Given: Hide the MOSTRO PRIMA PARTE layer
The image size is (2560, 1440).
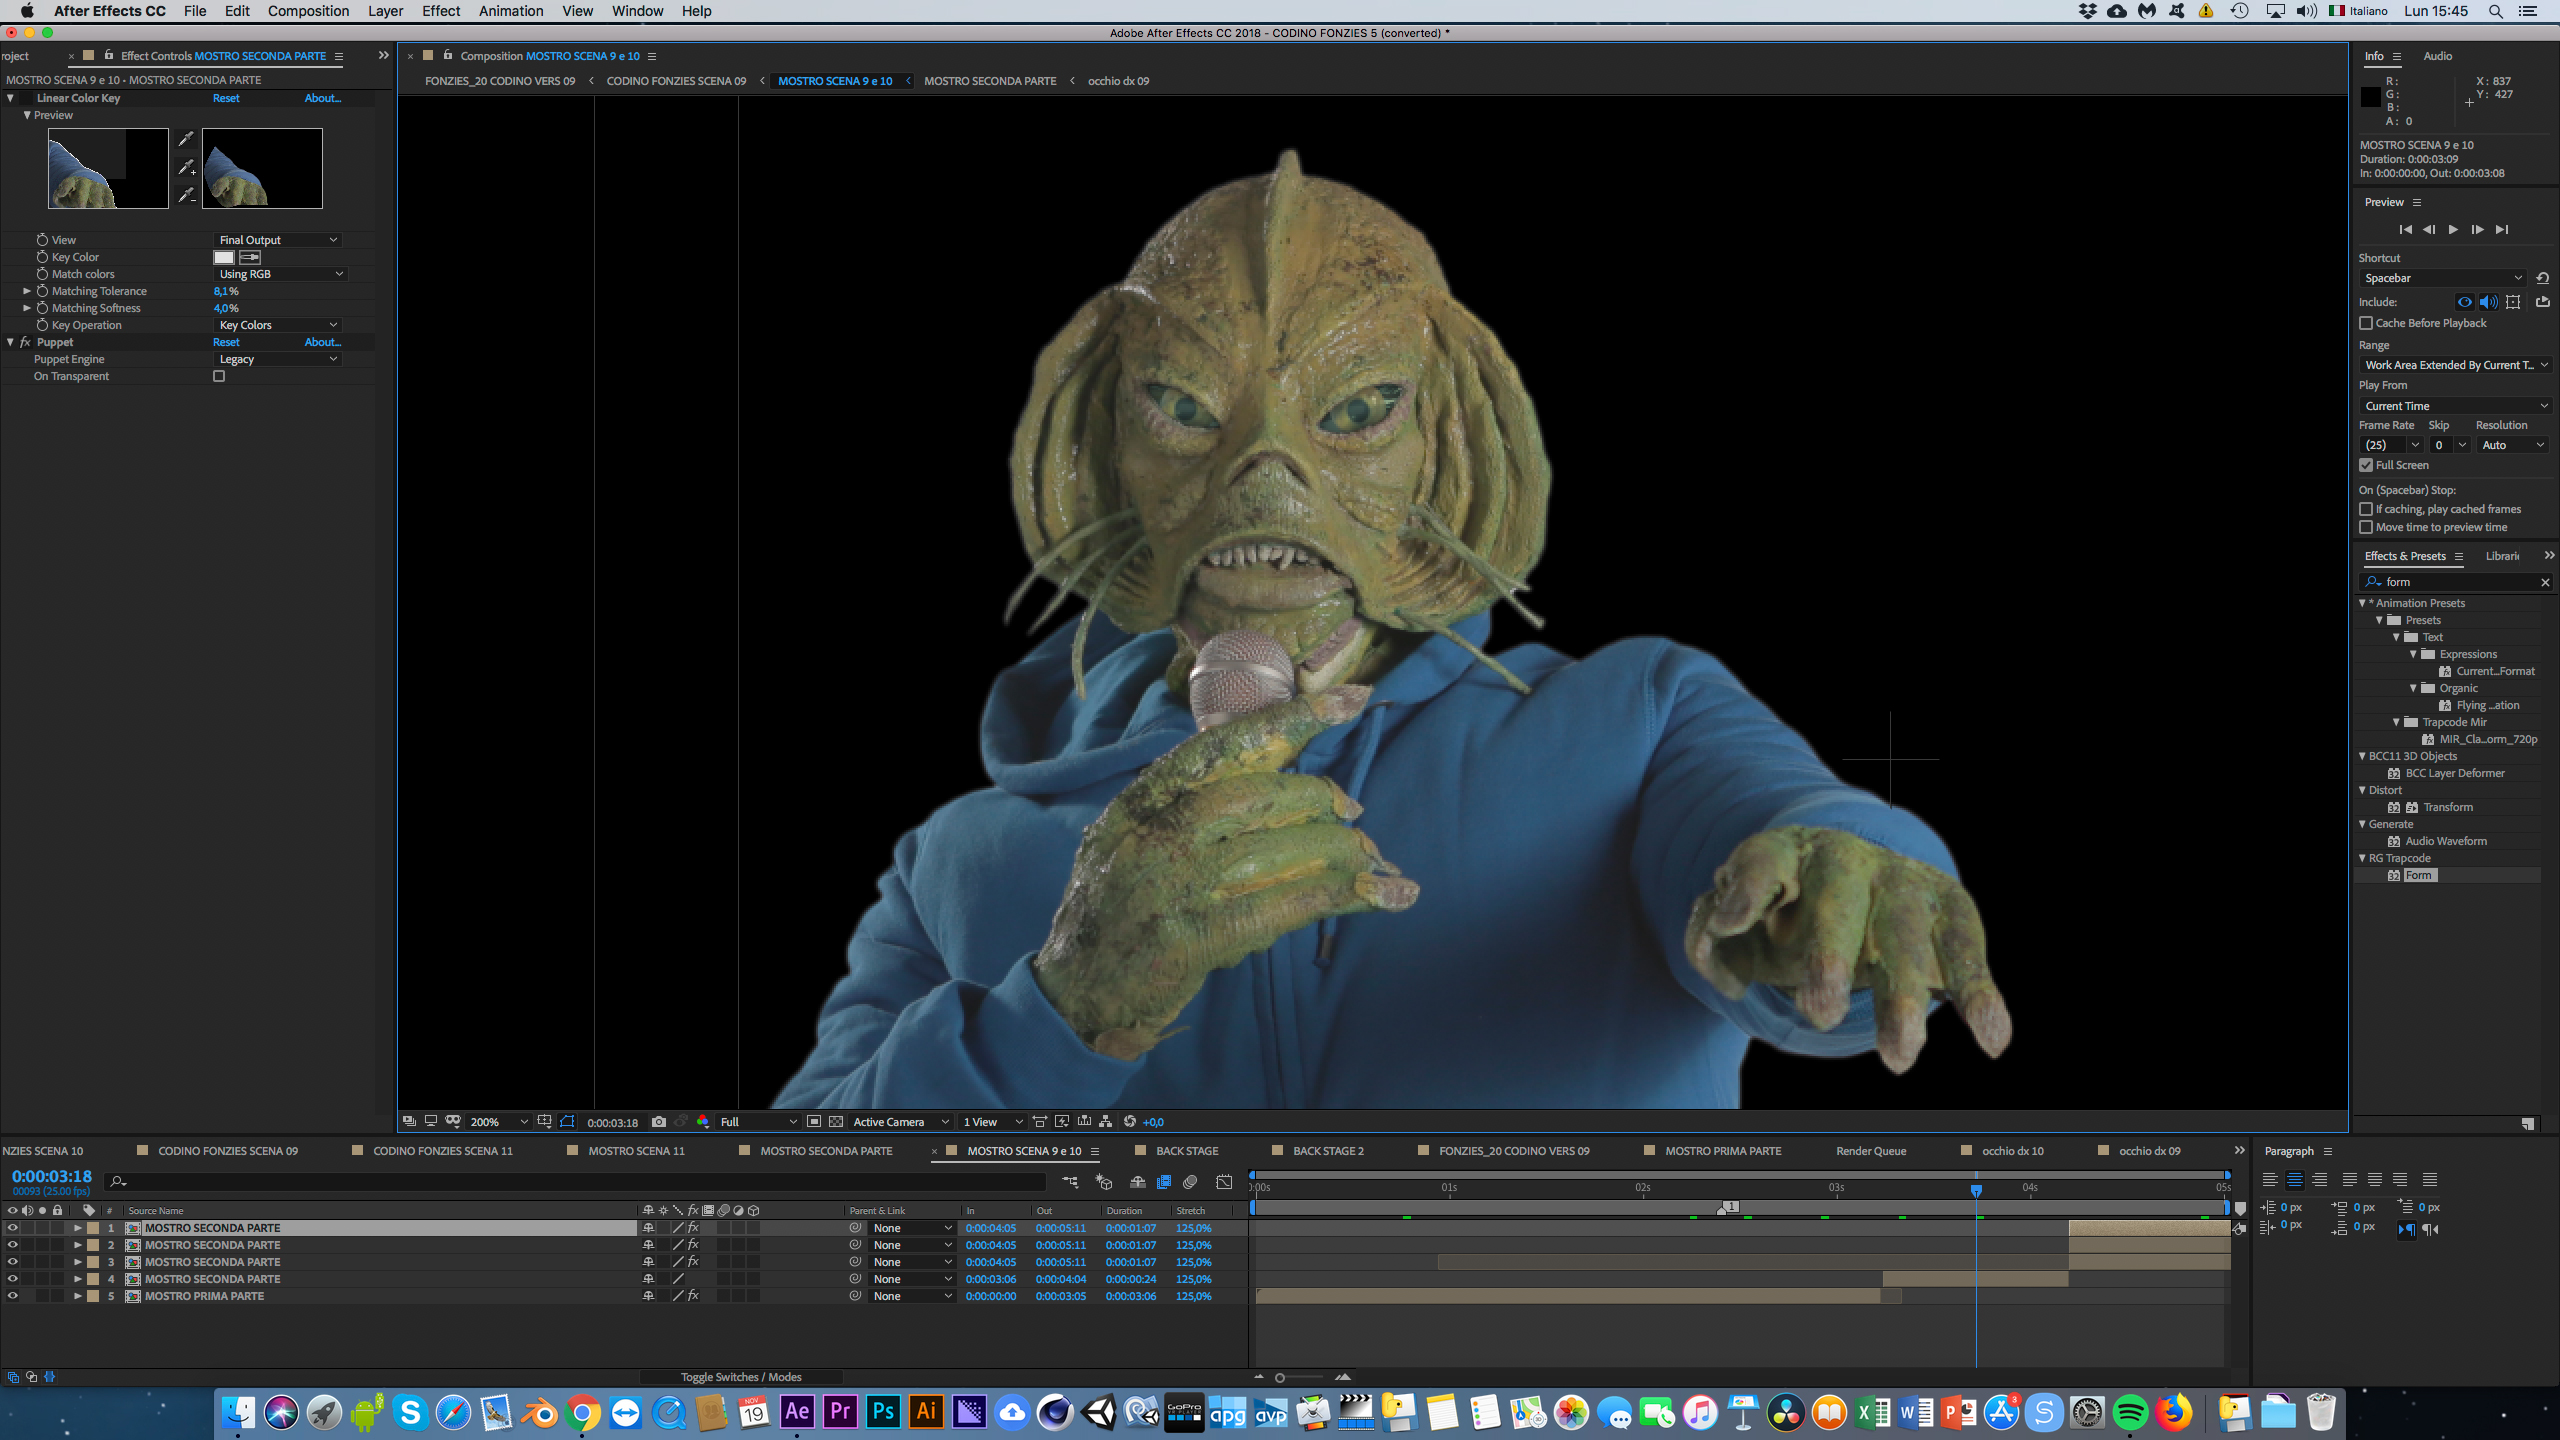Looking at the screenshot, I should tap(12, 1296).
